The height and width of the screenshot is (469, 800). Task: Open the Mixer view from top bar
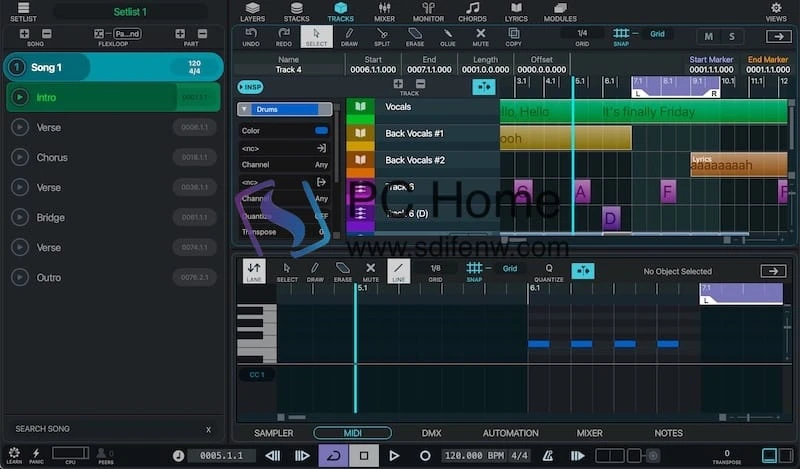(x=384, y=12)
